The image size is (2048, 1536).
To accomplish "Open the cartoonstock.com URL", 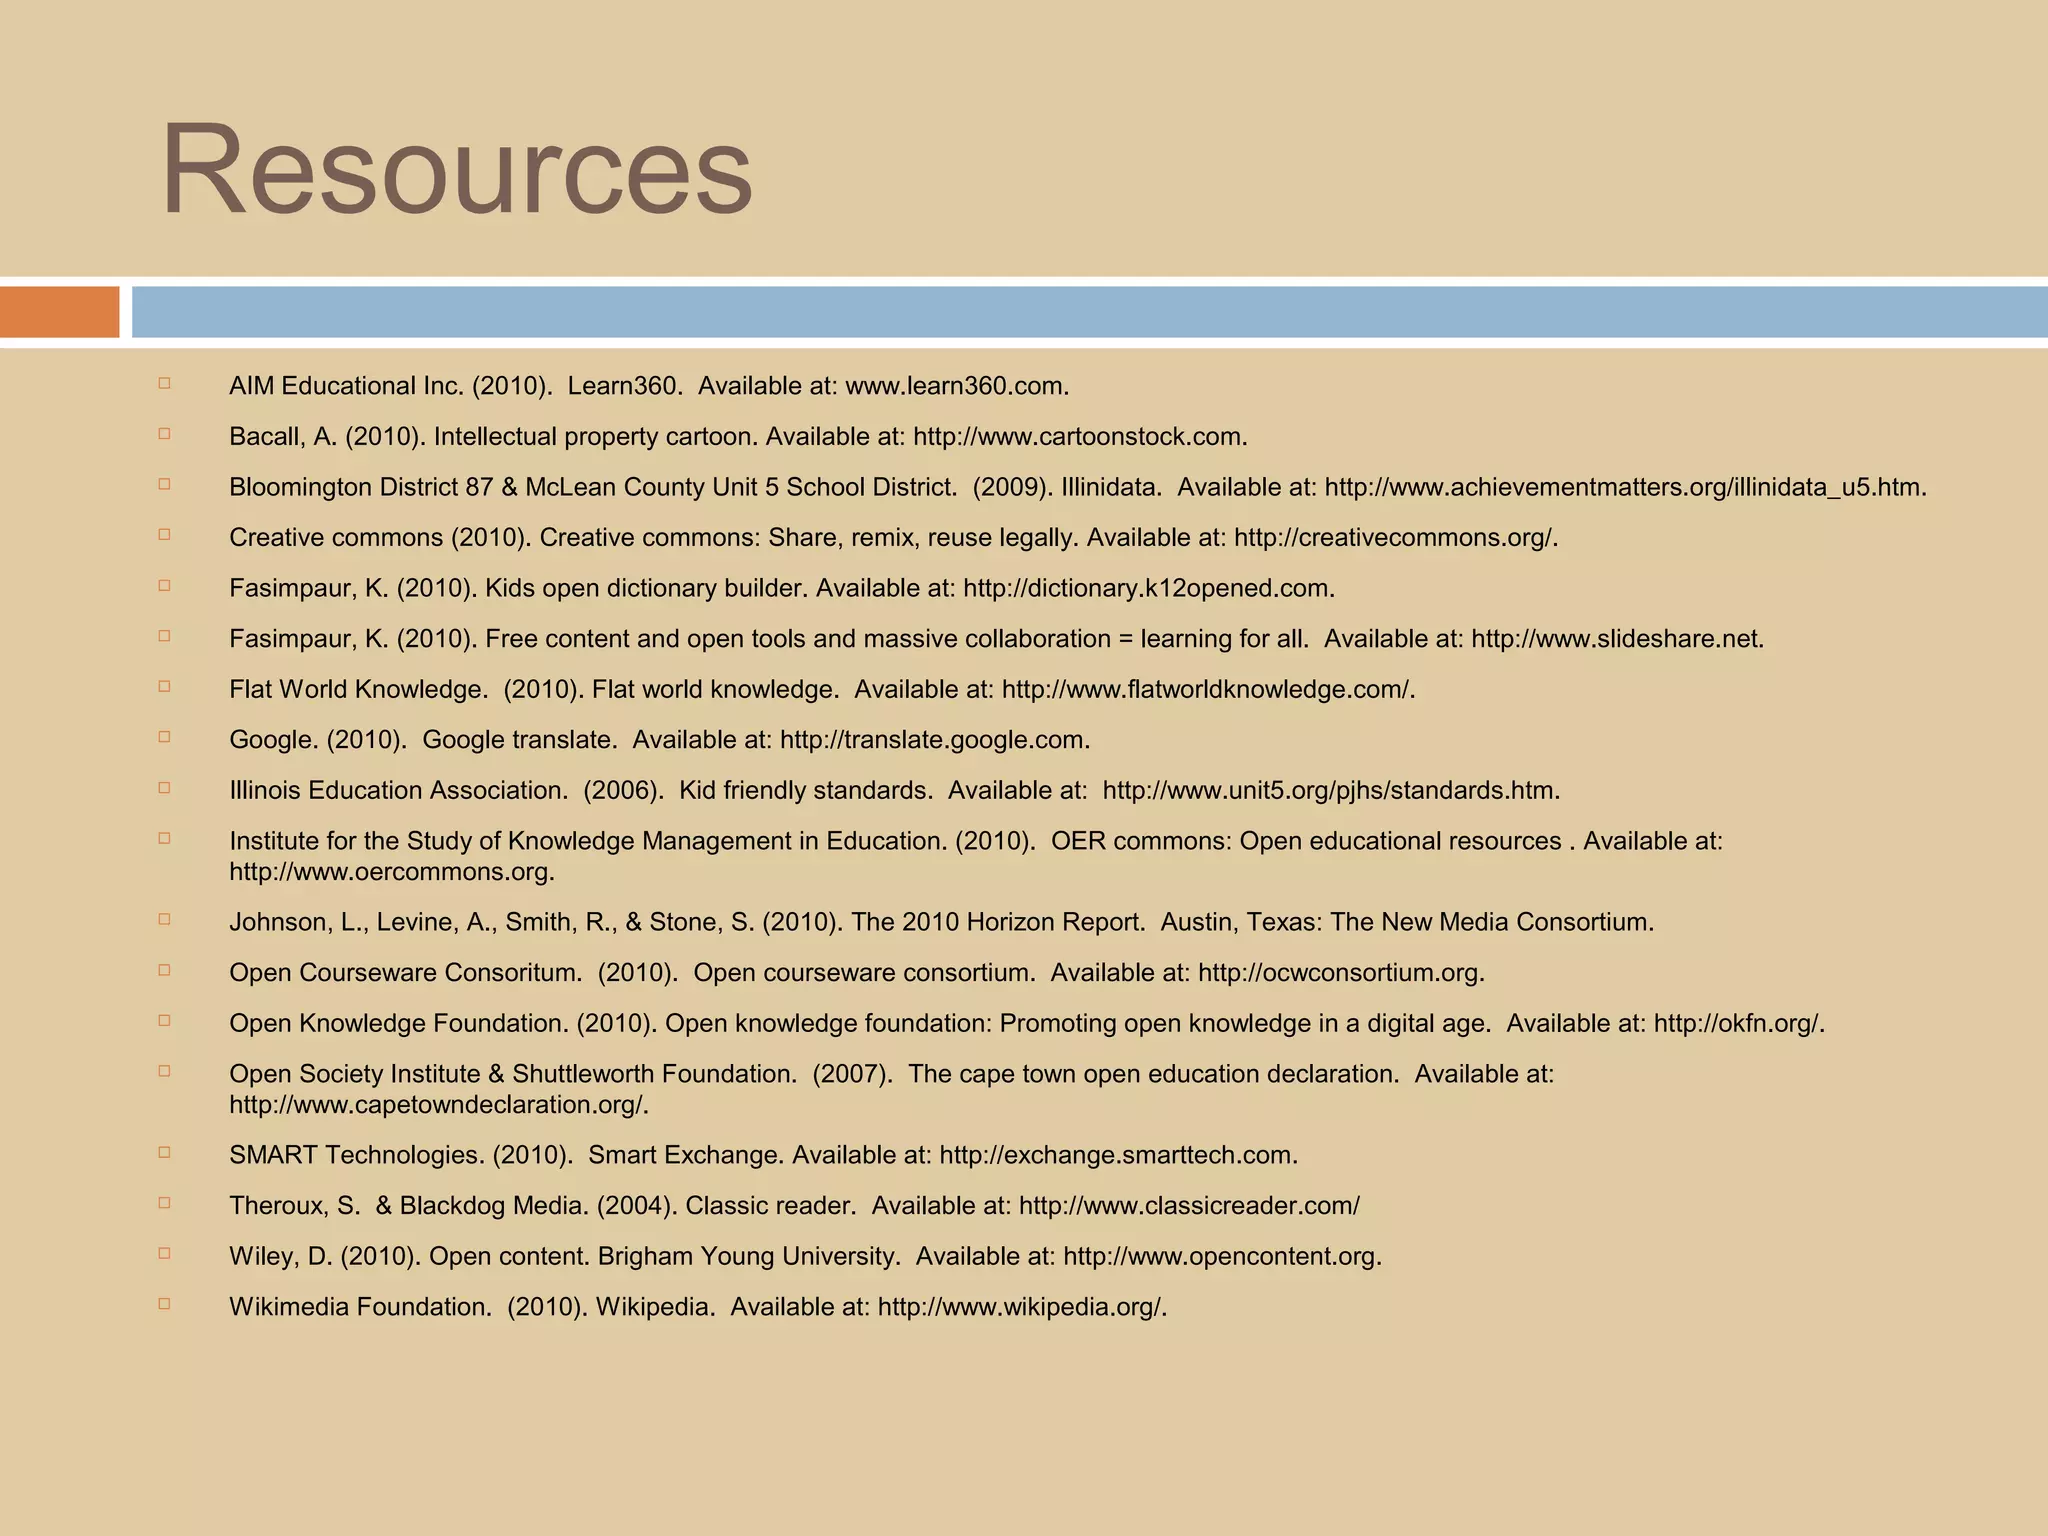I will click(1078, 437).
